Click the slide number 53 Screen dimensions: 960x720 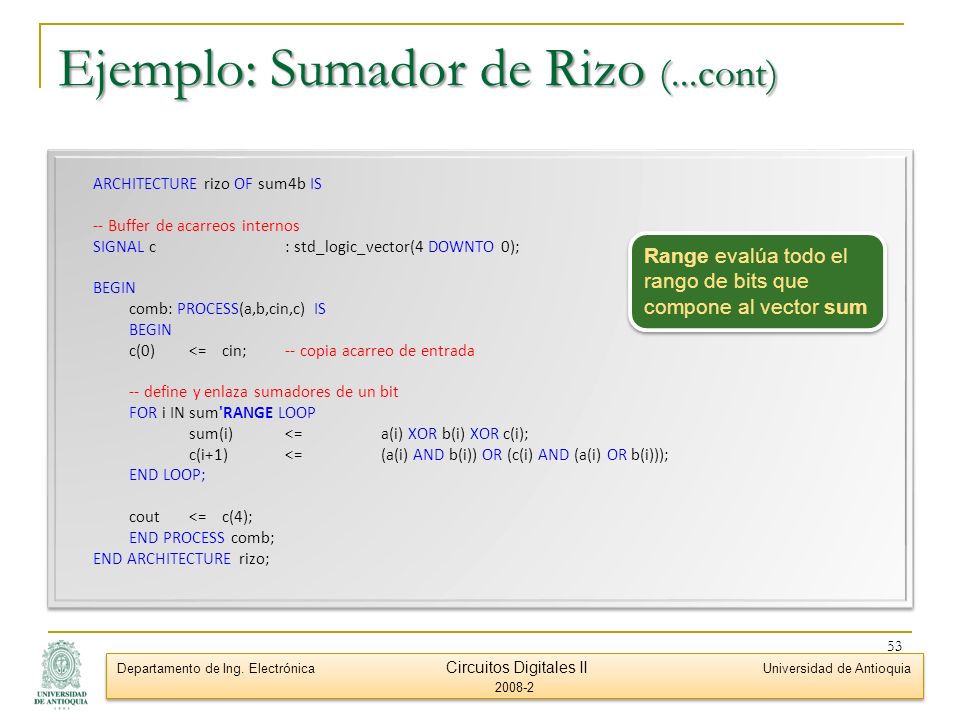(894, 646)
